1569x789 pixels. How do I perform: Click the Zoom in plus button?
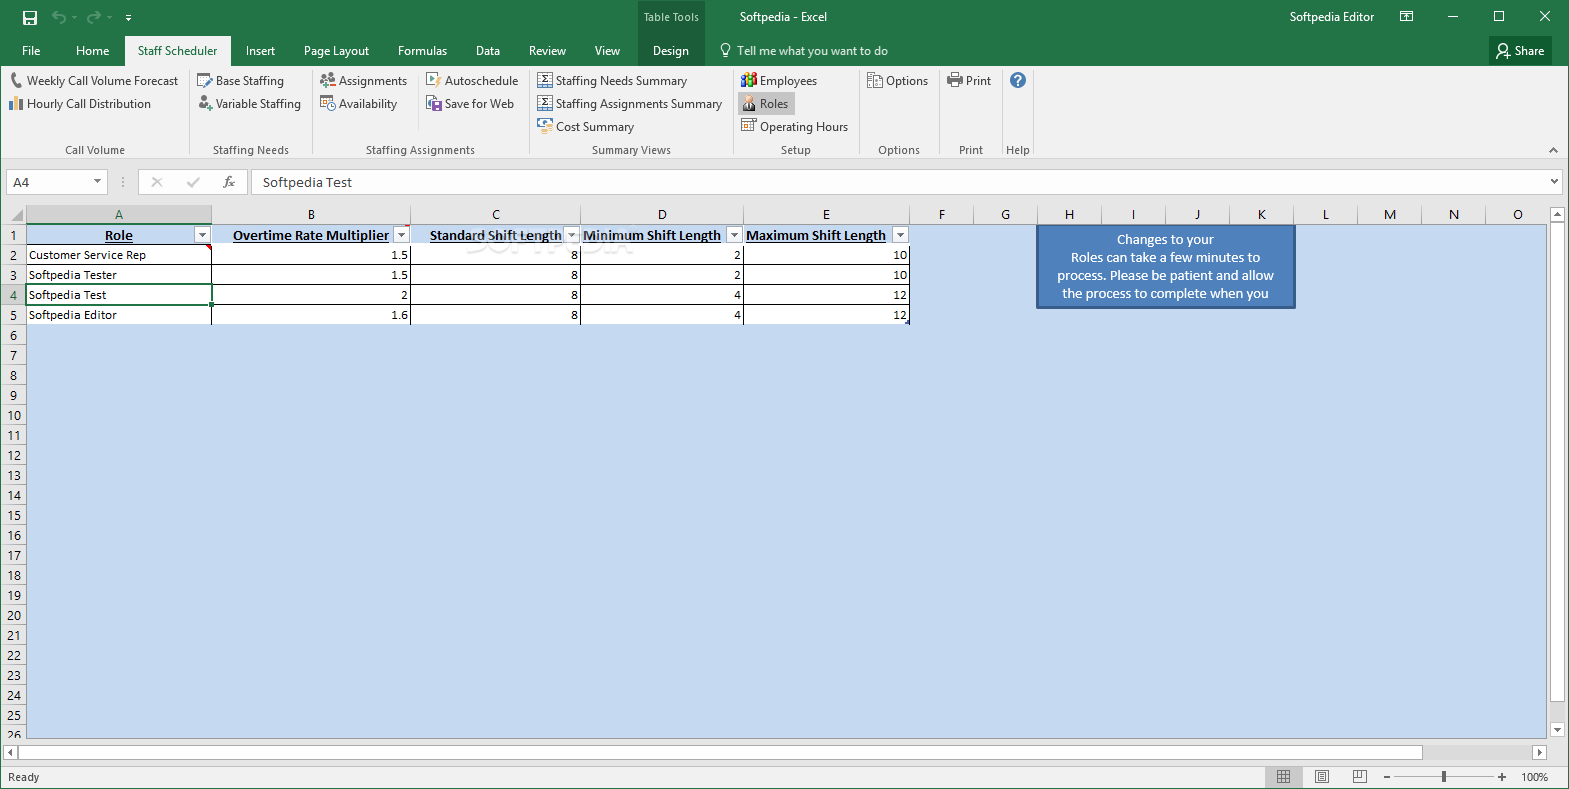tap(1502, 777)
